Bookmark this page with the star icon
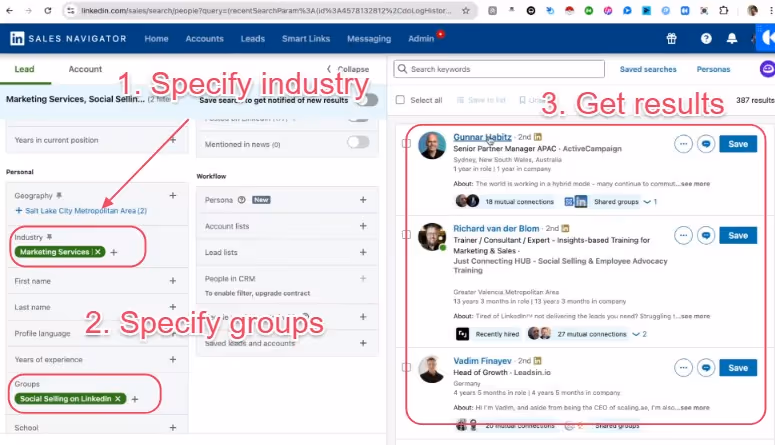Image resolution: width=775 pixels, height=445 pixels. point(466,10)
